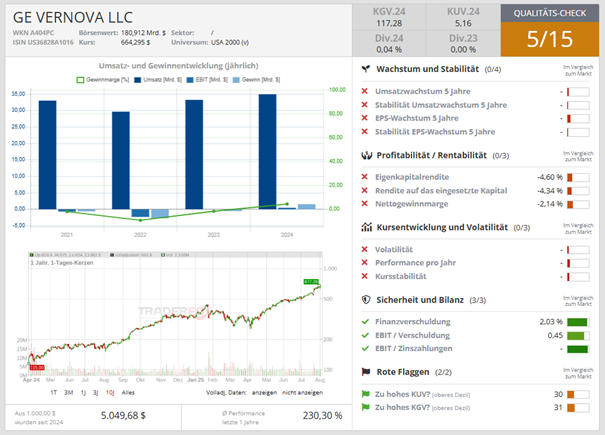Viewport: 605px width, 435px height.
Task: Select the 3J chart timeframe
Action: (95, 393)
